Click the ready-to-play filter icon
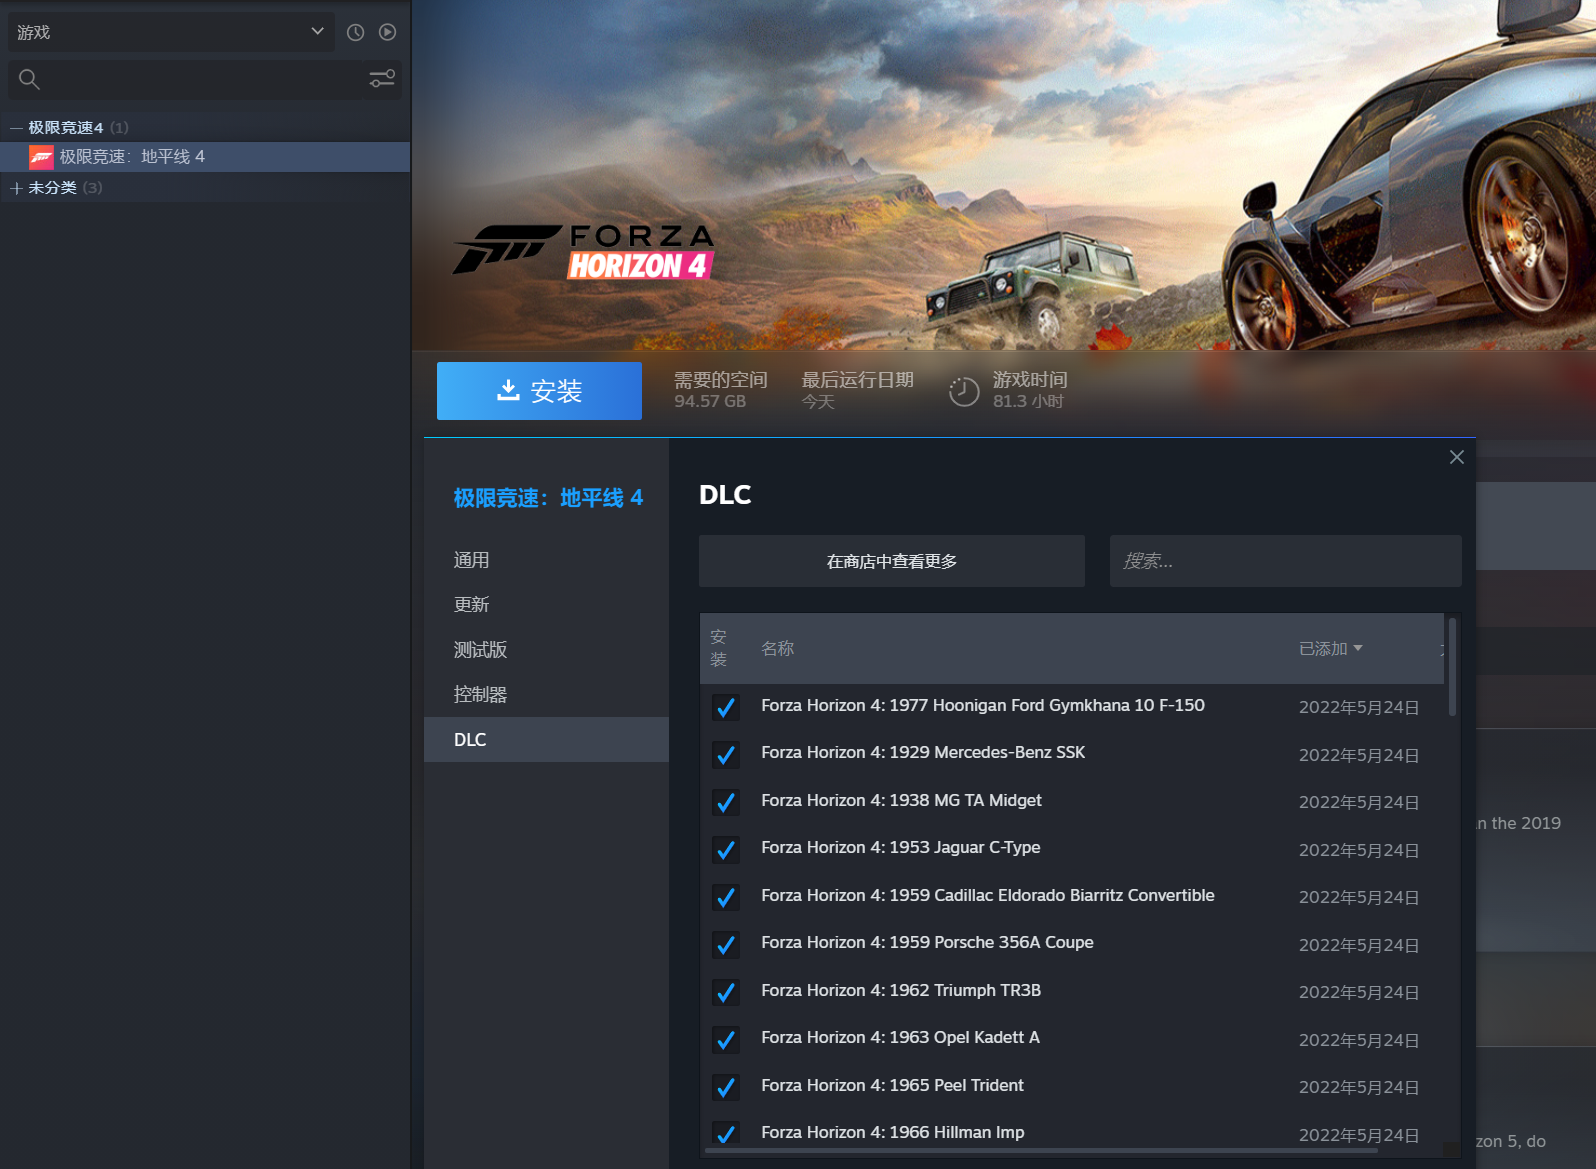Image resolution: width=1596 pixels, height=1169 pixels. pyautogui.click(x=388, y=32)
